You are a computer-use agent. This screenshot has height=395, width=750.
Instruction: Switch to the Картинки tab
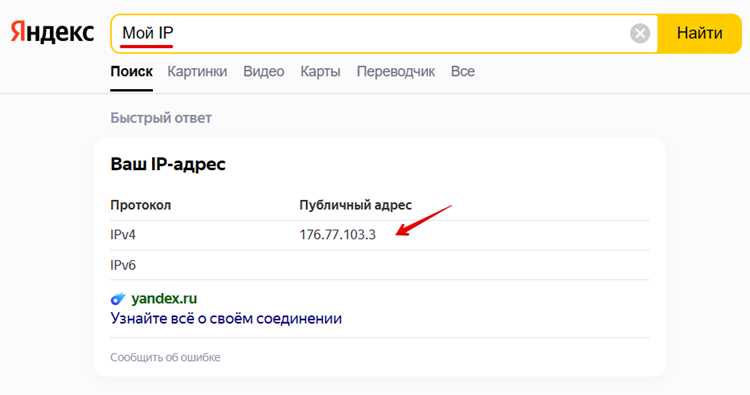197,72
